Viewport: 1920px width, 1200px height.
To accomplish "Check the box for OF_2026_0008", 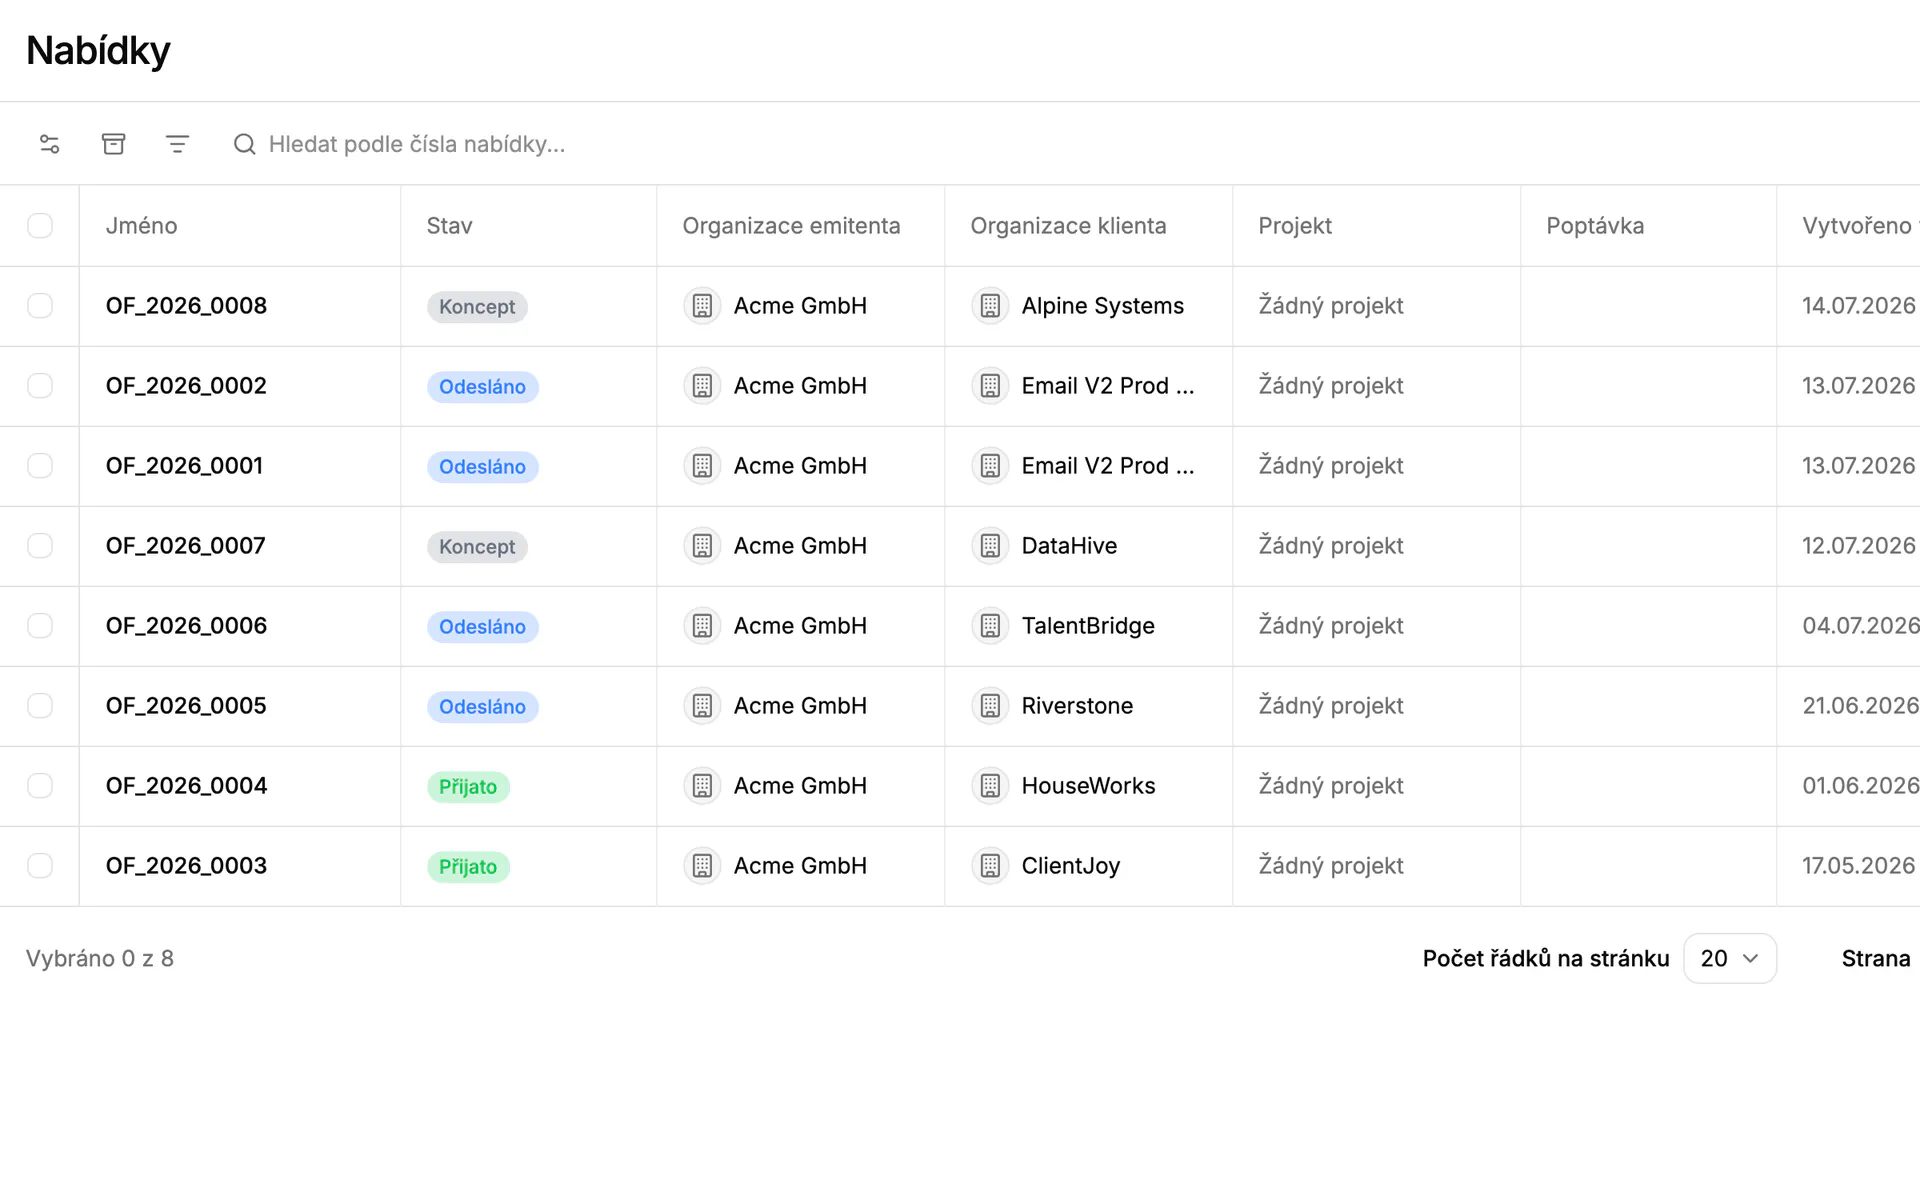I will coord(40,306).
